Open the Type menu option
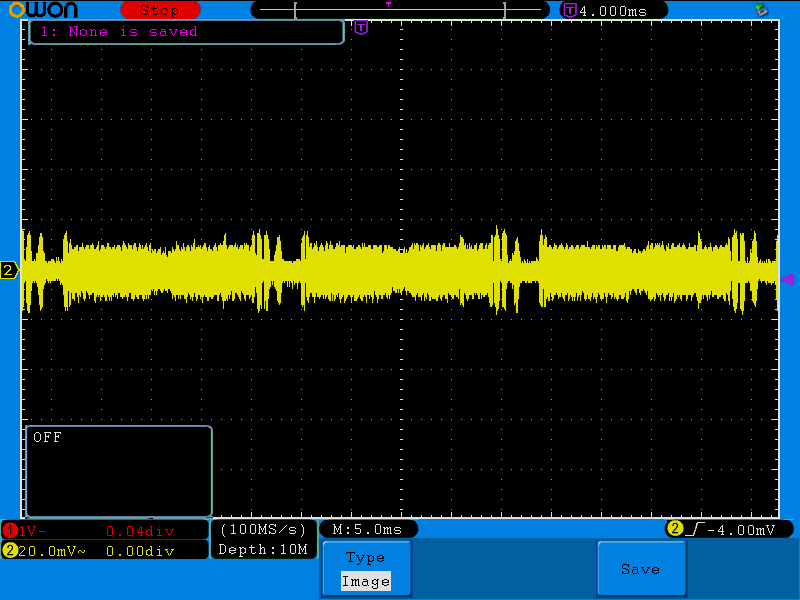Screen dimensions: 800x600 point(365,558)
